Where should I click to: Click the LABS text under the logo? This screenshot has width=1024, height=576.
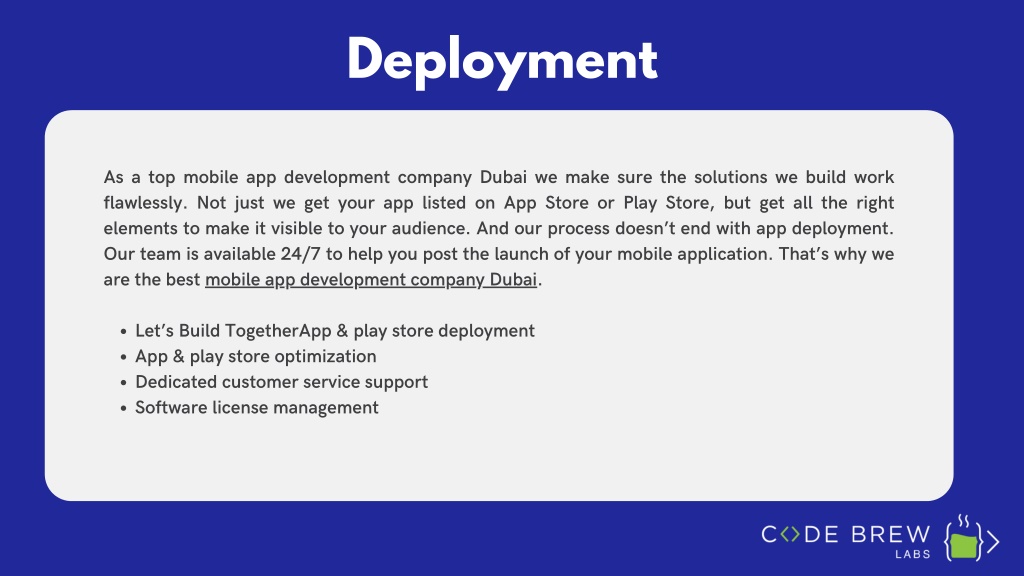[912, 554]
